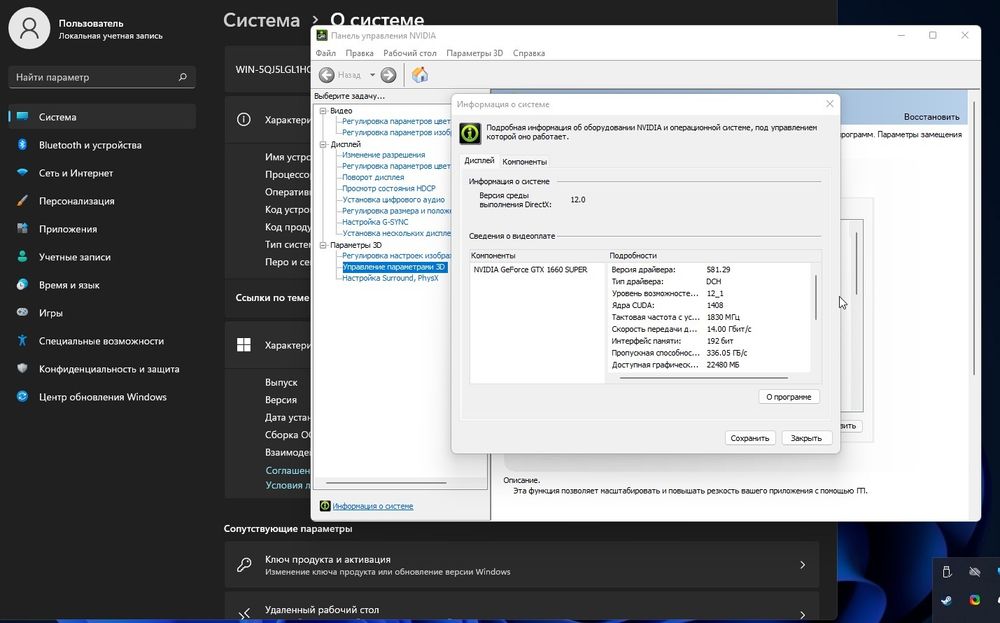Open Windows Update Center in sidebar
1000x623 pixels.
pos(102,397)
